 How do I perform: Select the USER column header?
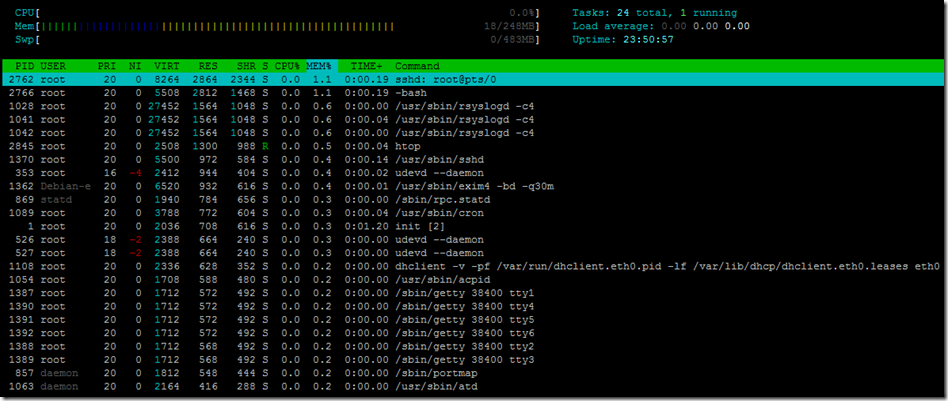(53, 66)
